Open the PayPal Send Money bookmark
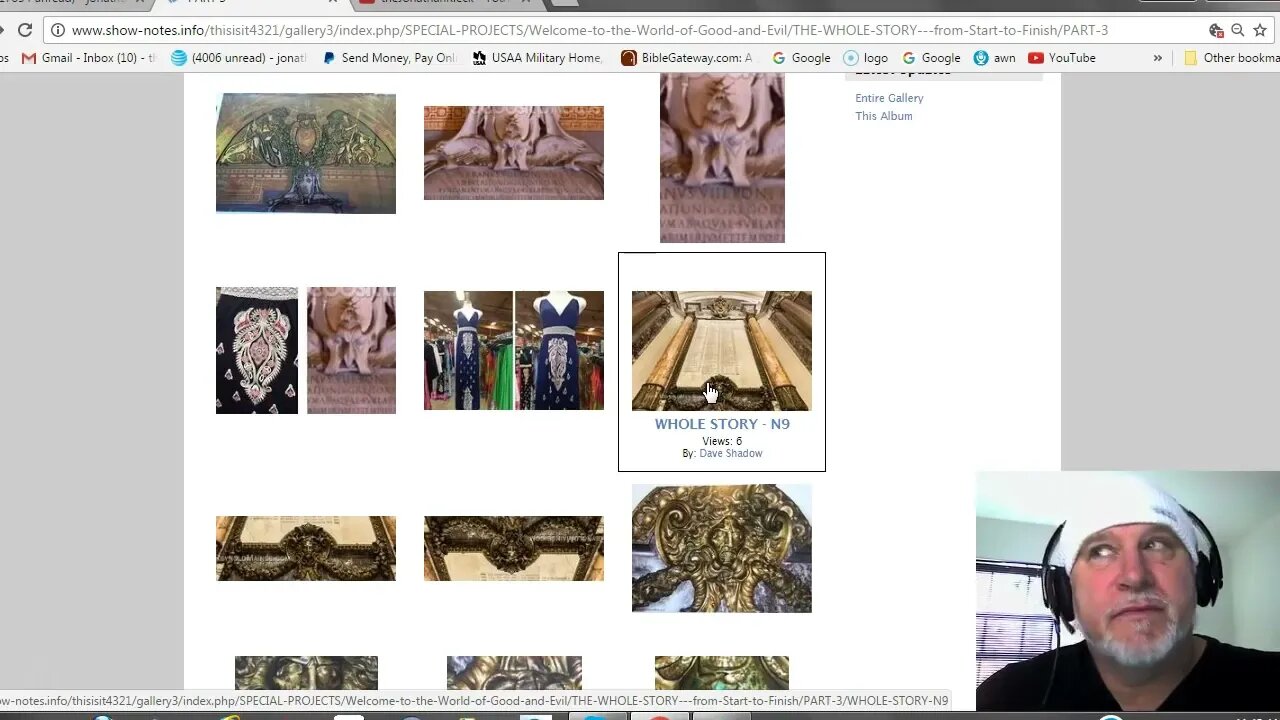The width and height of the screenshot is (1280, 720). (x=389, y=58)
